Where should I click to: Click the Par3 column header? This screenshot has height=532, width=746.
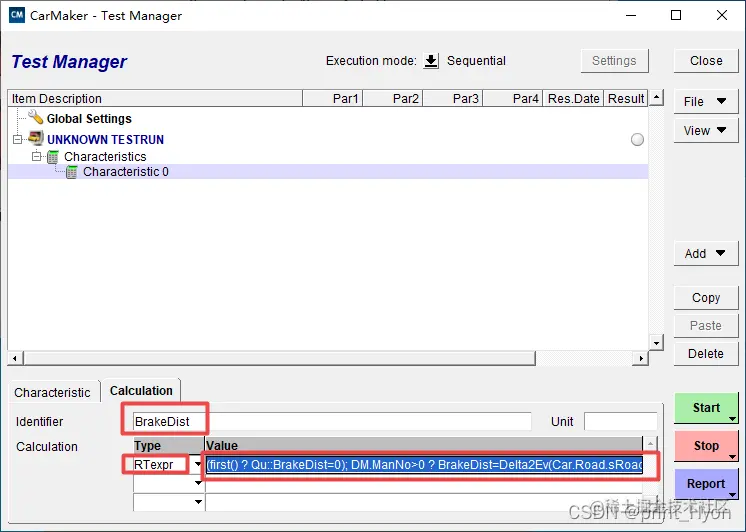pos(452,99)
